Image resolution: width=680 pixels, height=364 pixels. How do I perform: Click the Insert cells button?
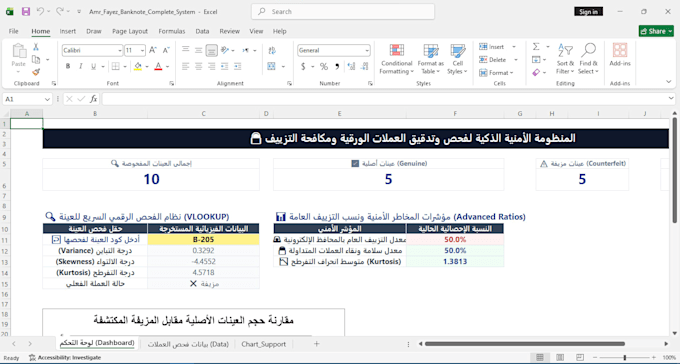click(492, 47)
